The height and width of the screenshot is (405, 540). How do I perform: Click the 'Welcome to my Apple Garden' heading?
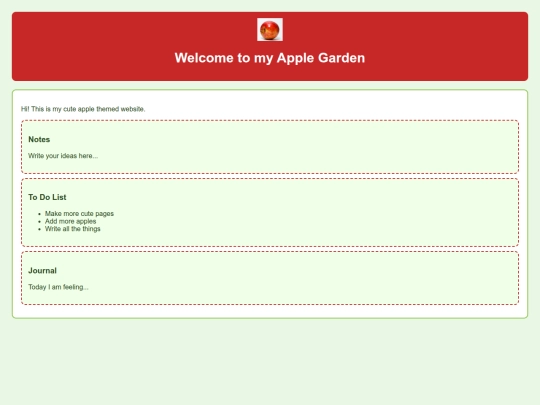click(270, 58)
